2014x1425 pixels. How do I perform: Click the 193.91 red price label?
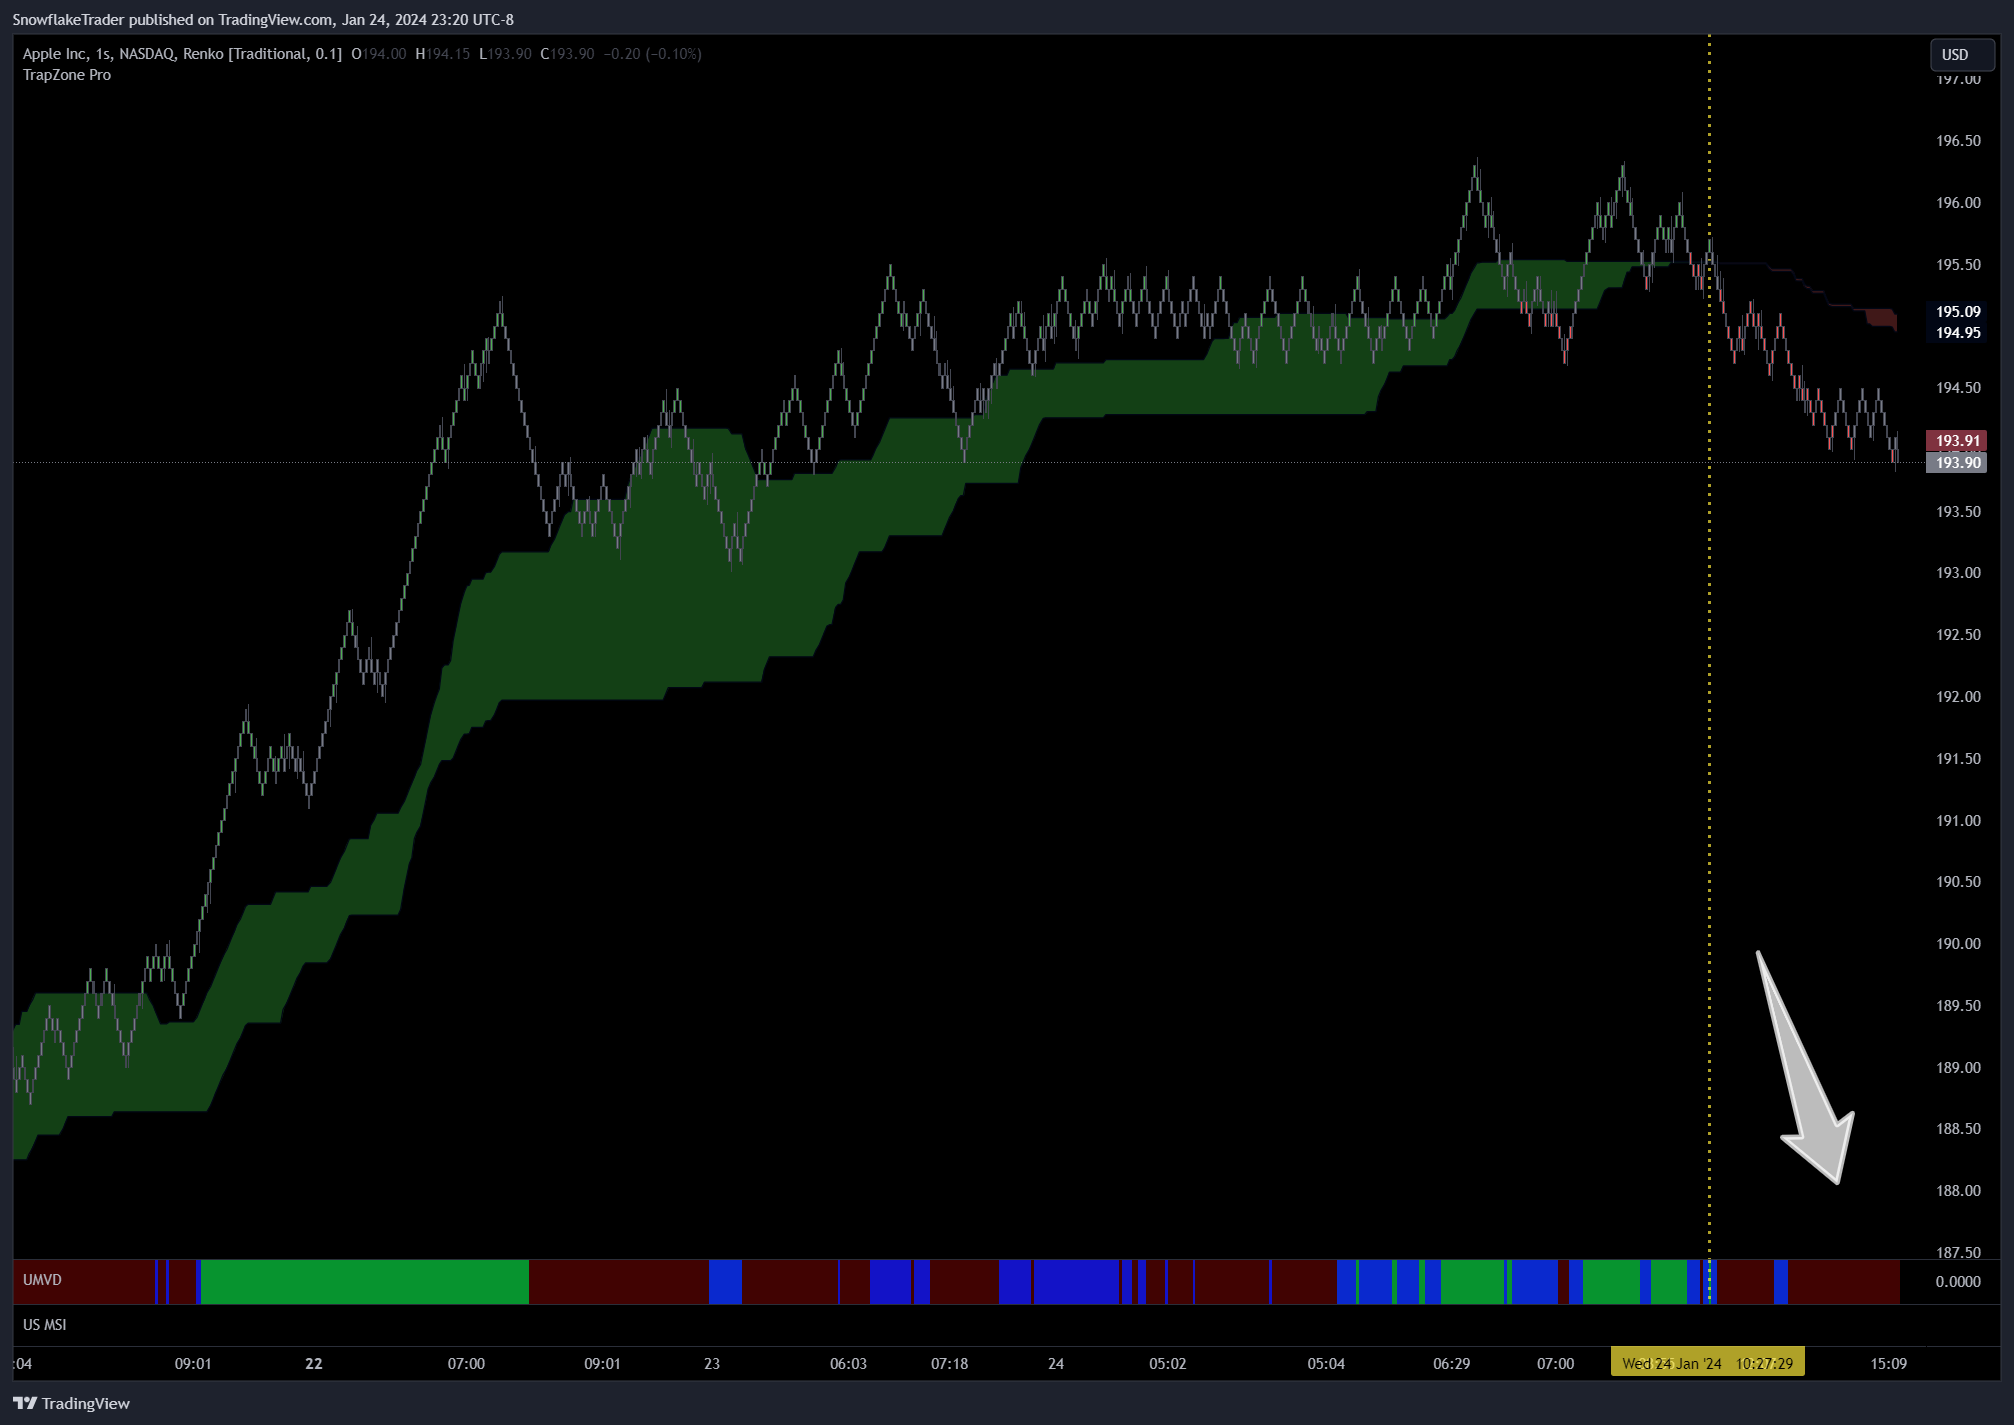tap(1957, 441)
